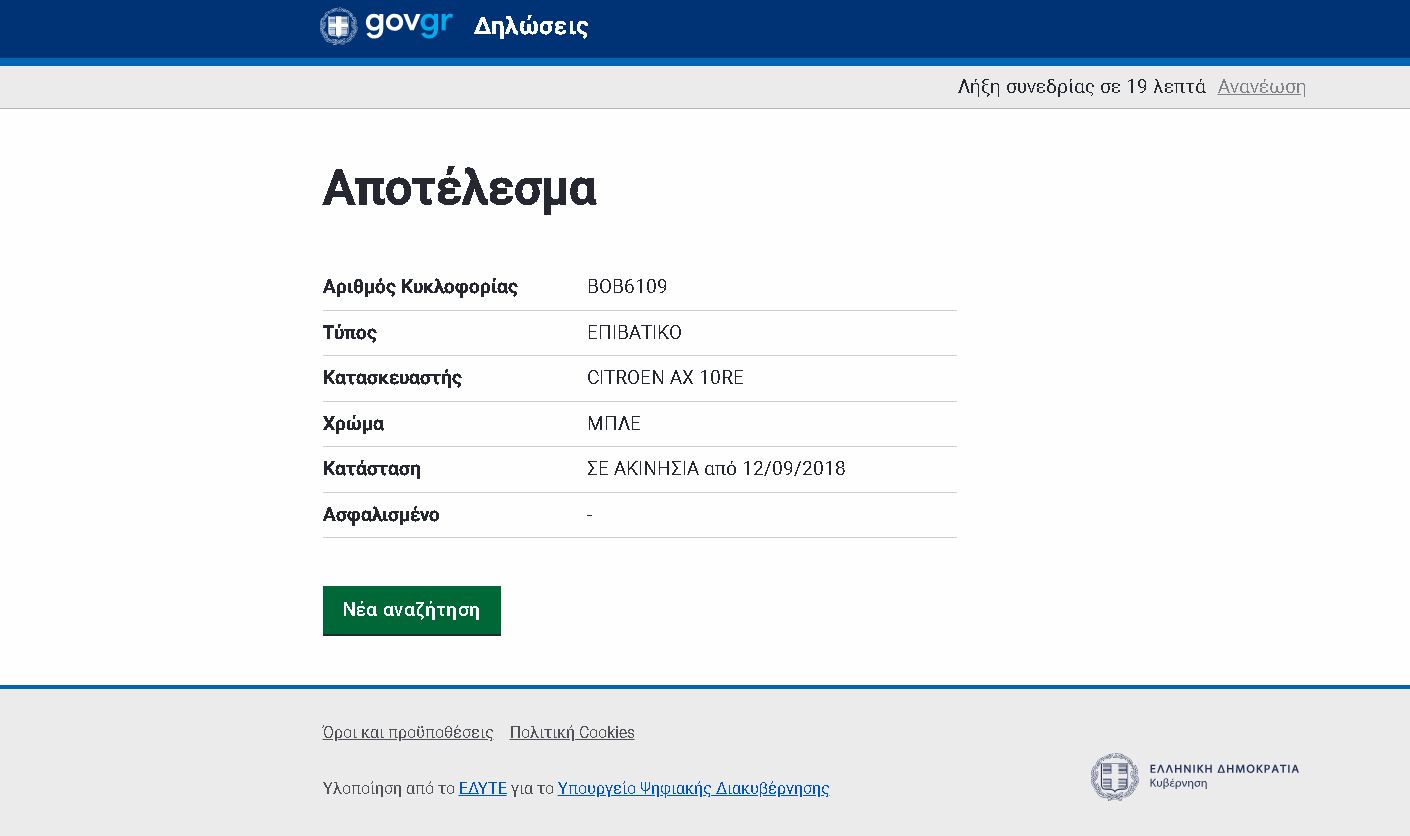Image resolution: width=1410 pixels, height=836 pixels.
Task: Click the Ασφαλισμένο row label
Action: pos(381,515)
